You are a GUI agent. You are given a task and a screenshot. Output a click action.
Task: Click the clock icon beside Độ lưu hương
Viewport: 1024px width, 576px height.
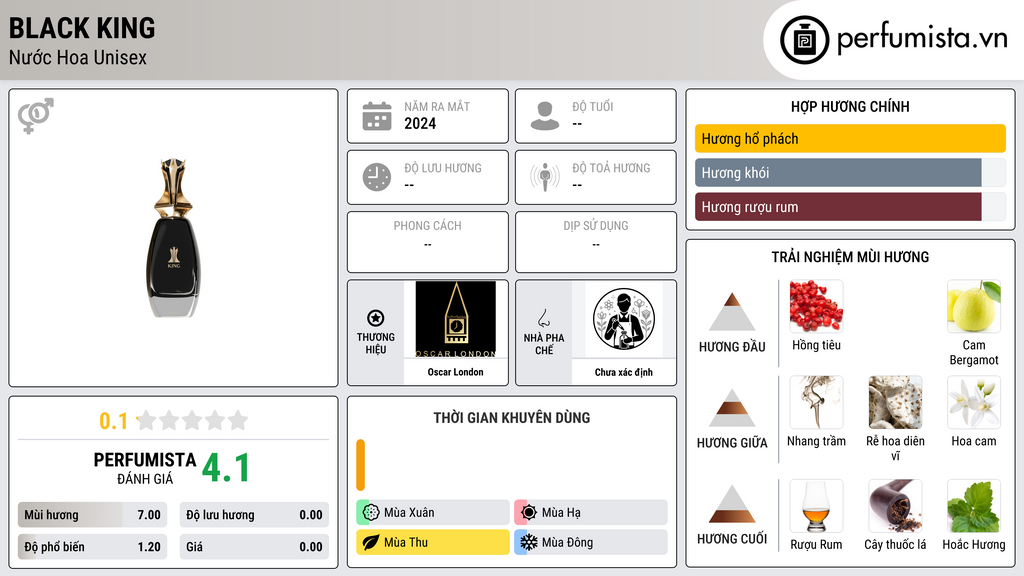coord(377,177)
